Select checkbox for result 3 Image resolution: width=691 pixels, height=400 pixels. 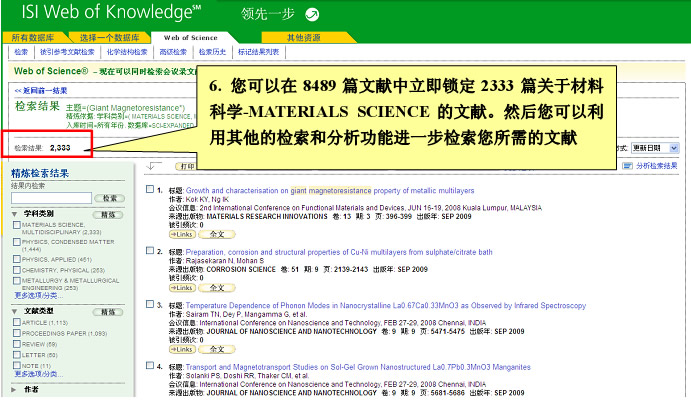pyautogui.click(x=150, y=304)
